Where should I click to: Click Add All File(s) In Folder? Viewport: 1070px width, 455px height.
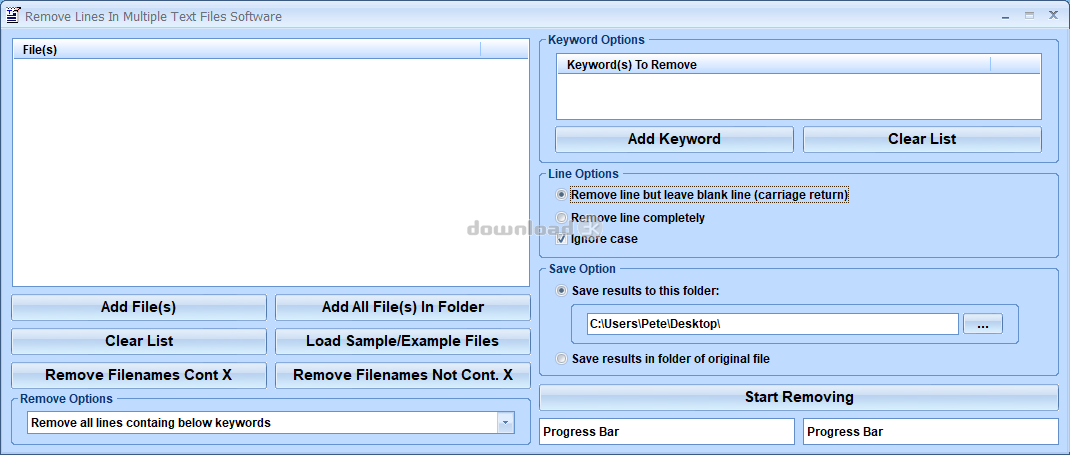pos(403,307)
